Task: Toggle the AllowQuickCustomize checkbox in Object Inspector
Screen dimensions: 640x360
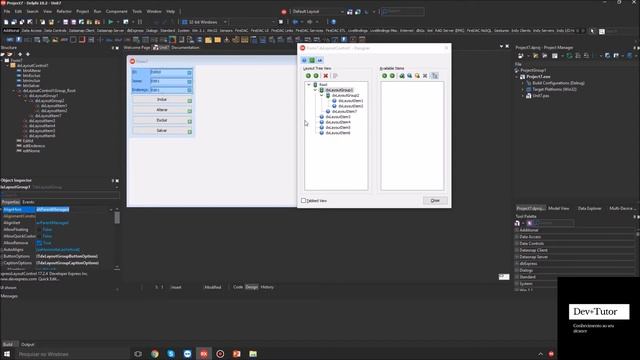Action: pyautogui.click(x=39, y=236)
